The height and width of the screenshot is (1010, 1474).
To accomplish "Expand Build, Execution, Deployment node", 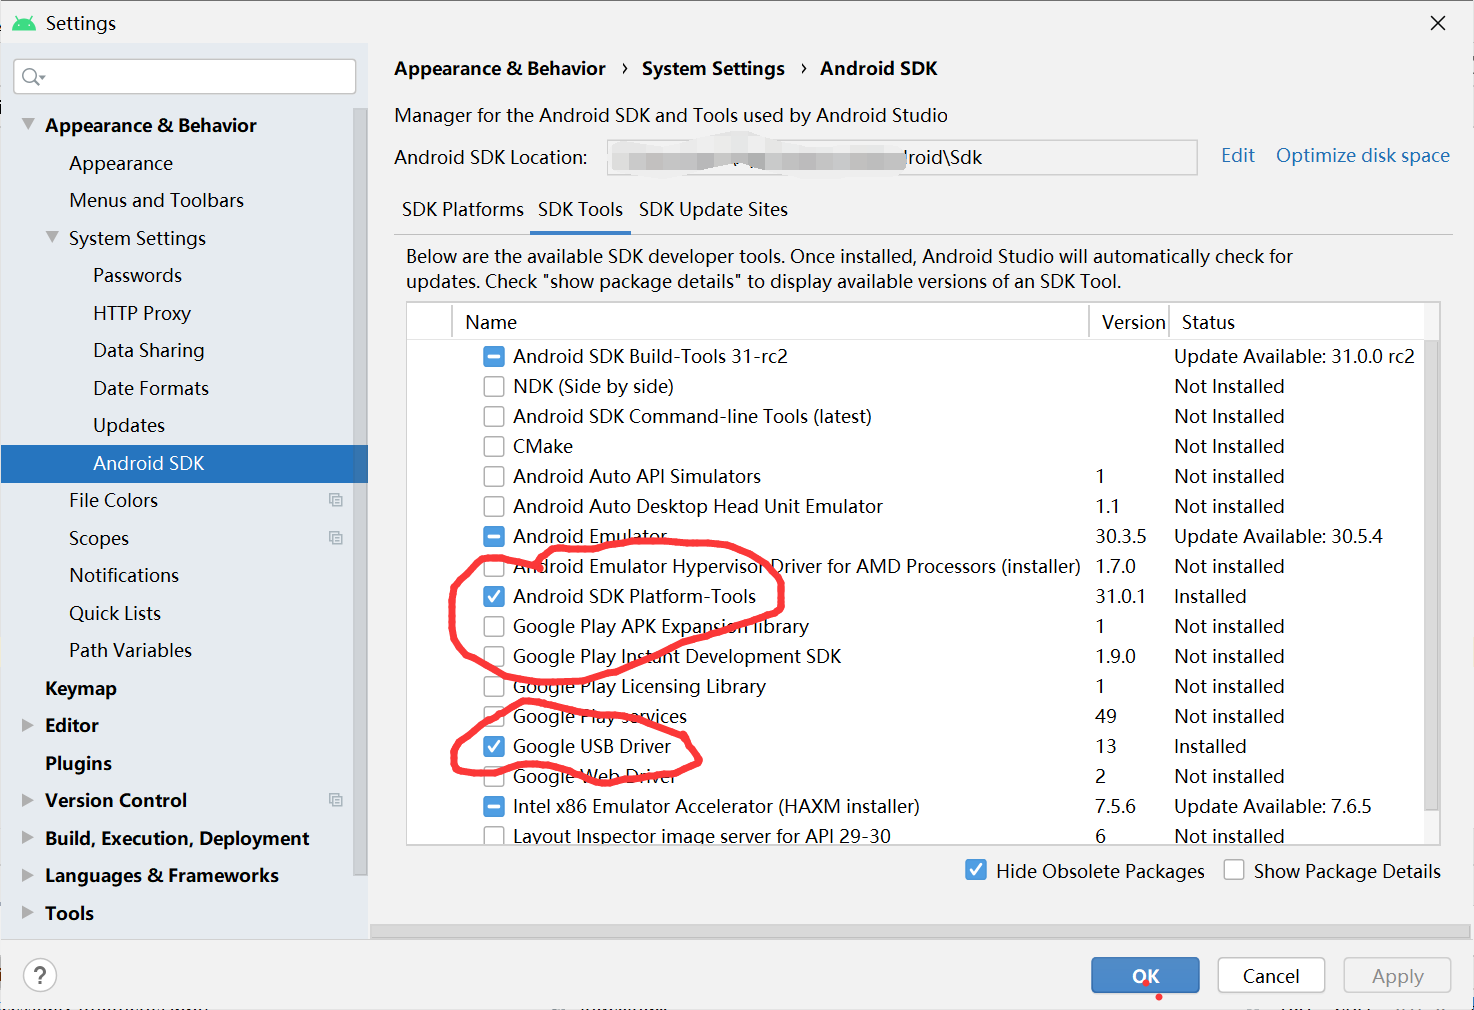I will (28, 838).
